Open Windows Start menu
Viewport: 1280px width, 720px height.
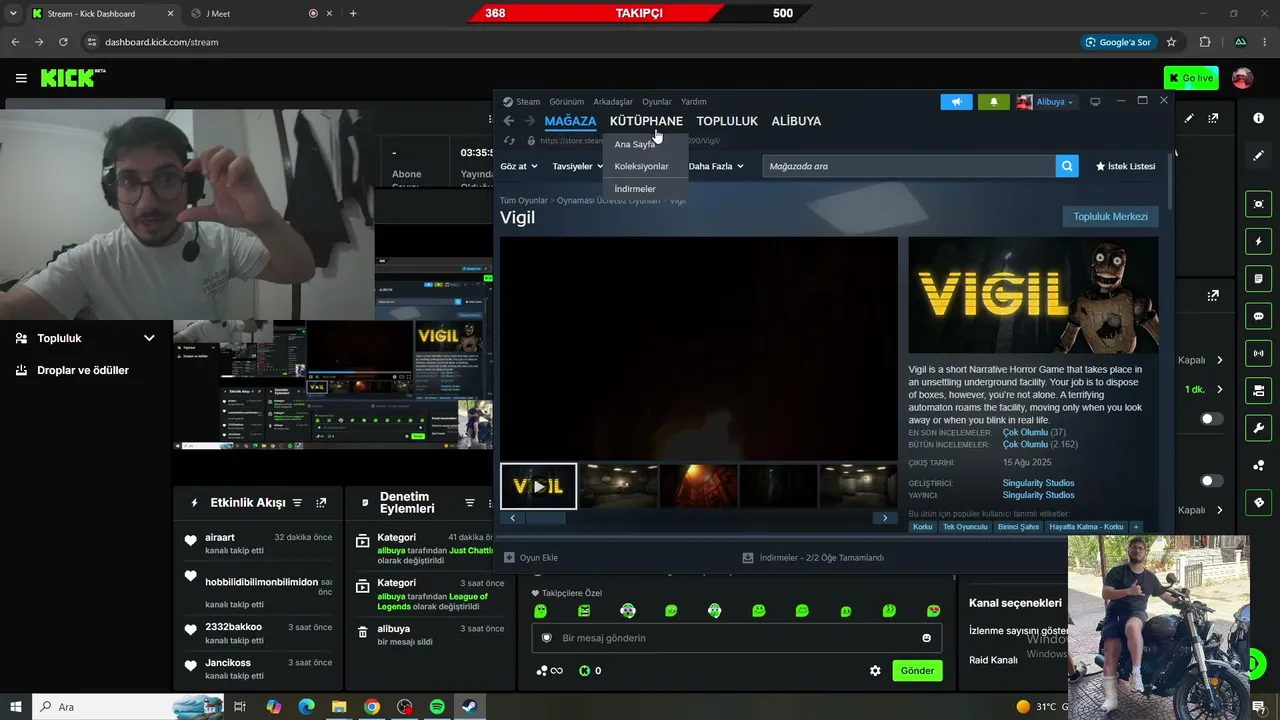[16, 707]
